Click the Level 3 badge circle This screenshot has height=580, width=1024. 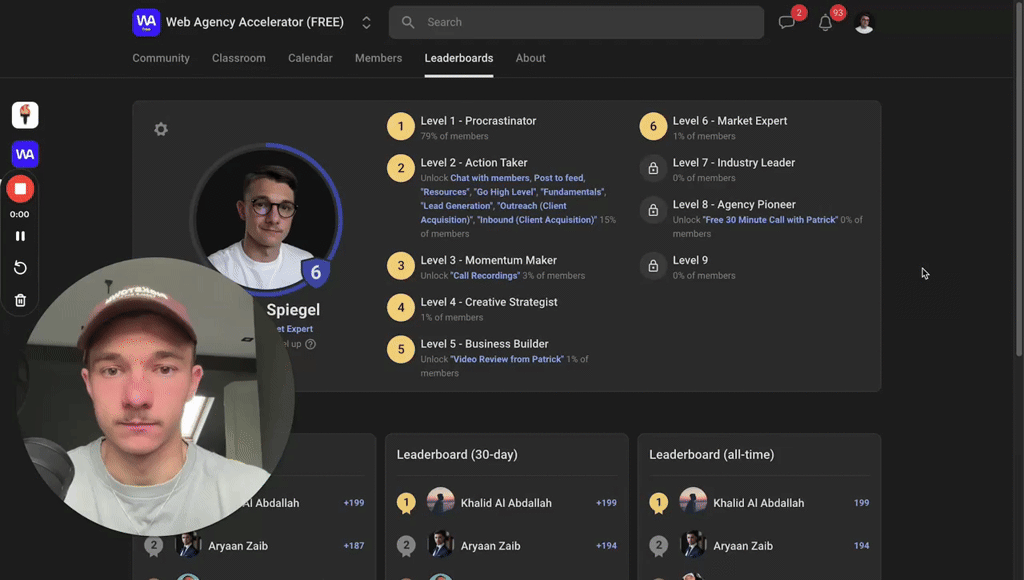[x=401, y=266]
